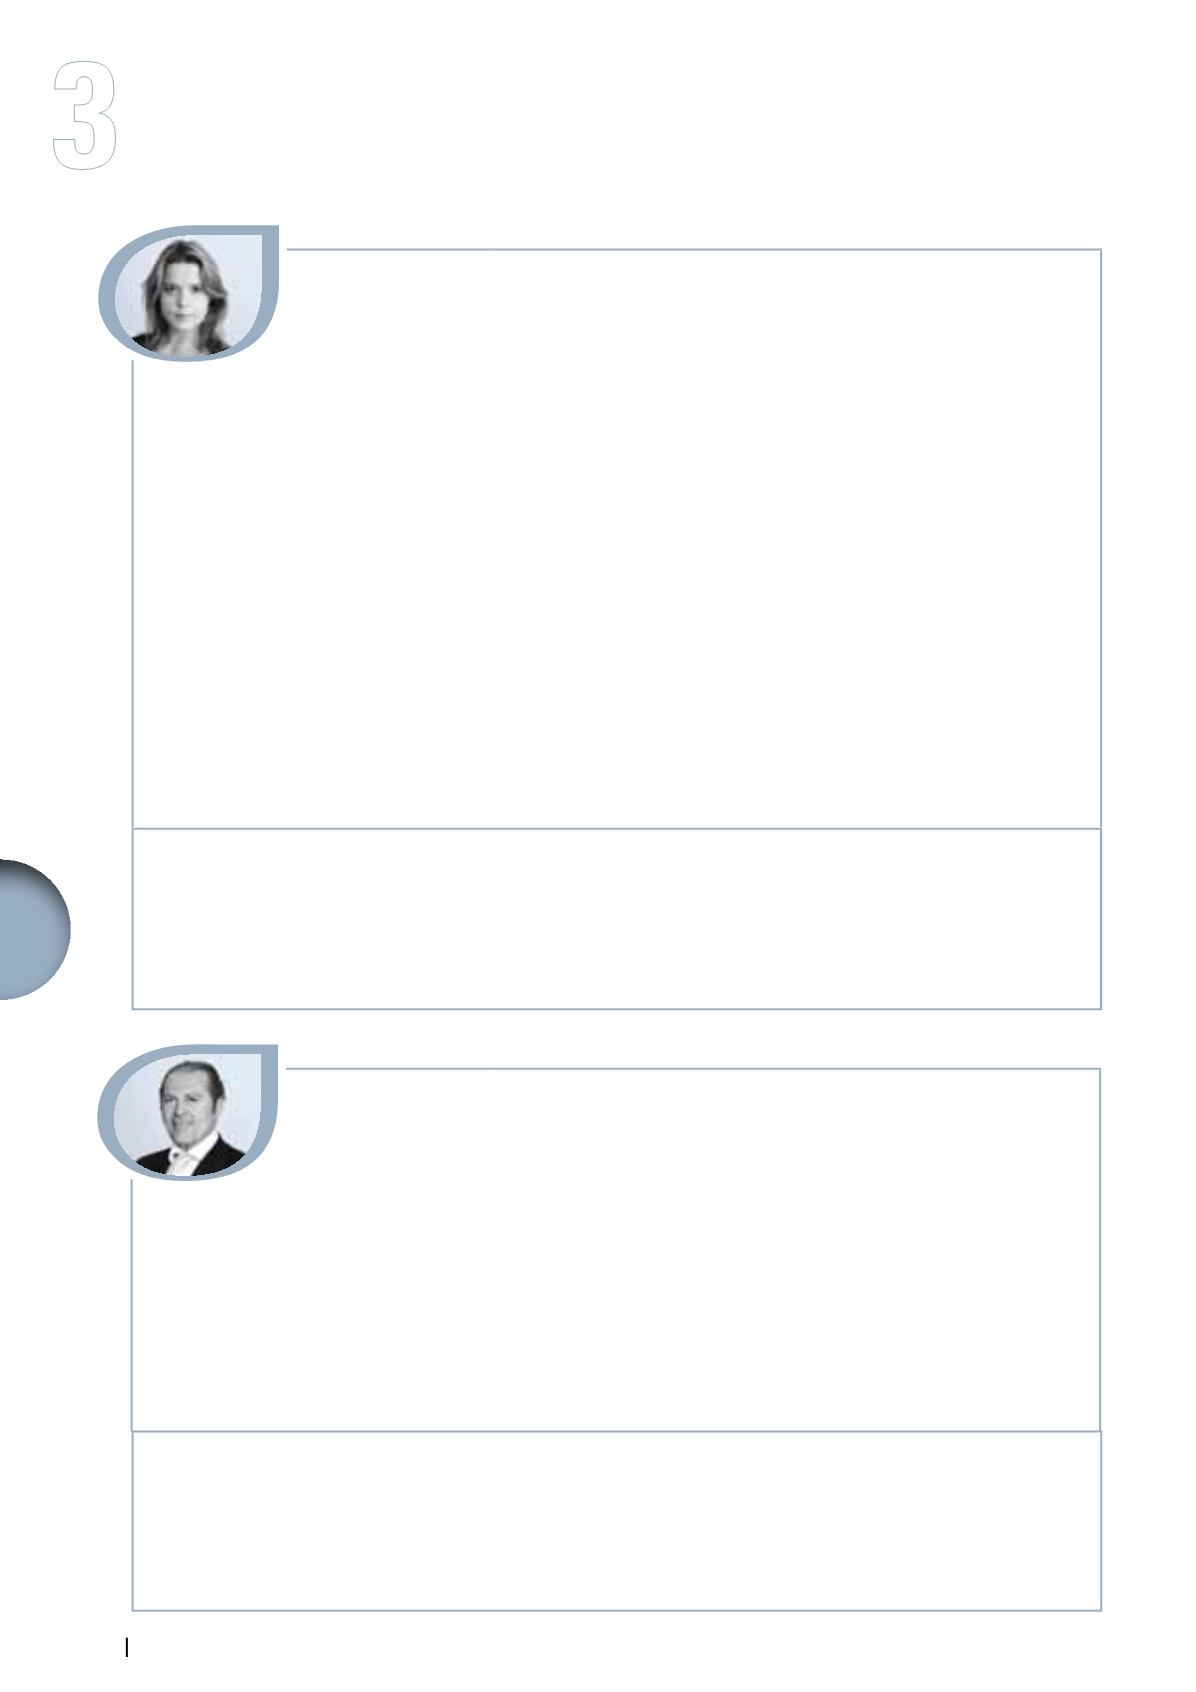The height and width of the screenshot is (1692, 1196).
Task: Select the man's portrait photo
Action: [188, 1114]
